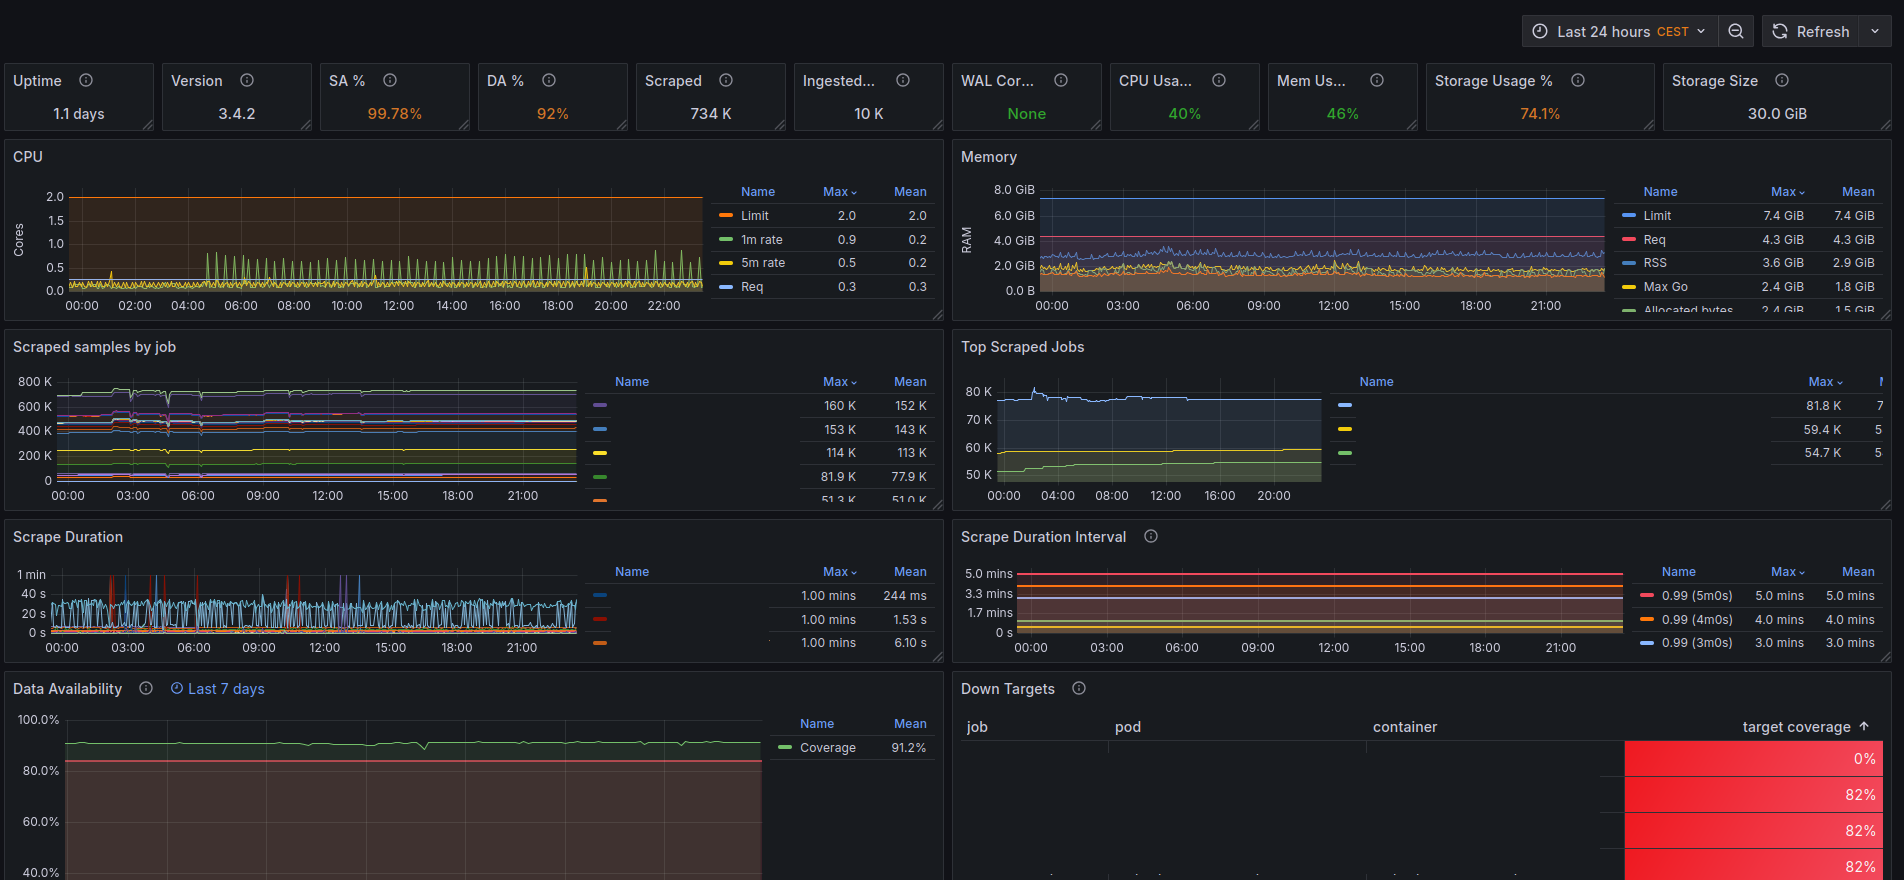Viewport: 1904px width, 880px height.
Task: Toggle the 0.99 (5m0s) series visibility
Action: click(1697, 596)
